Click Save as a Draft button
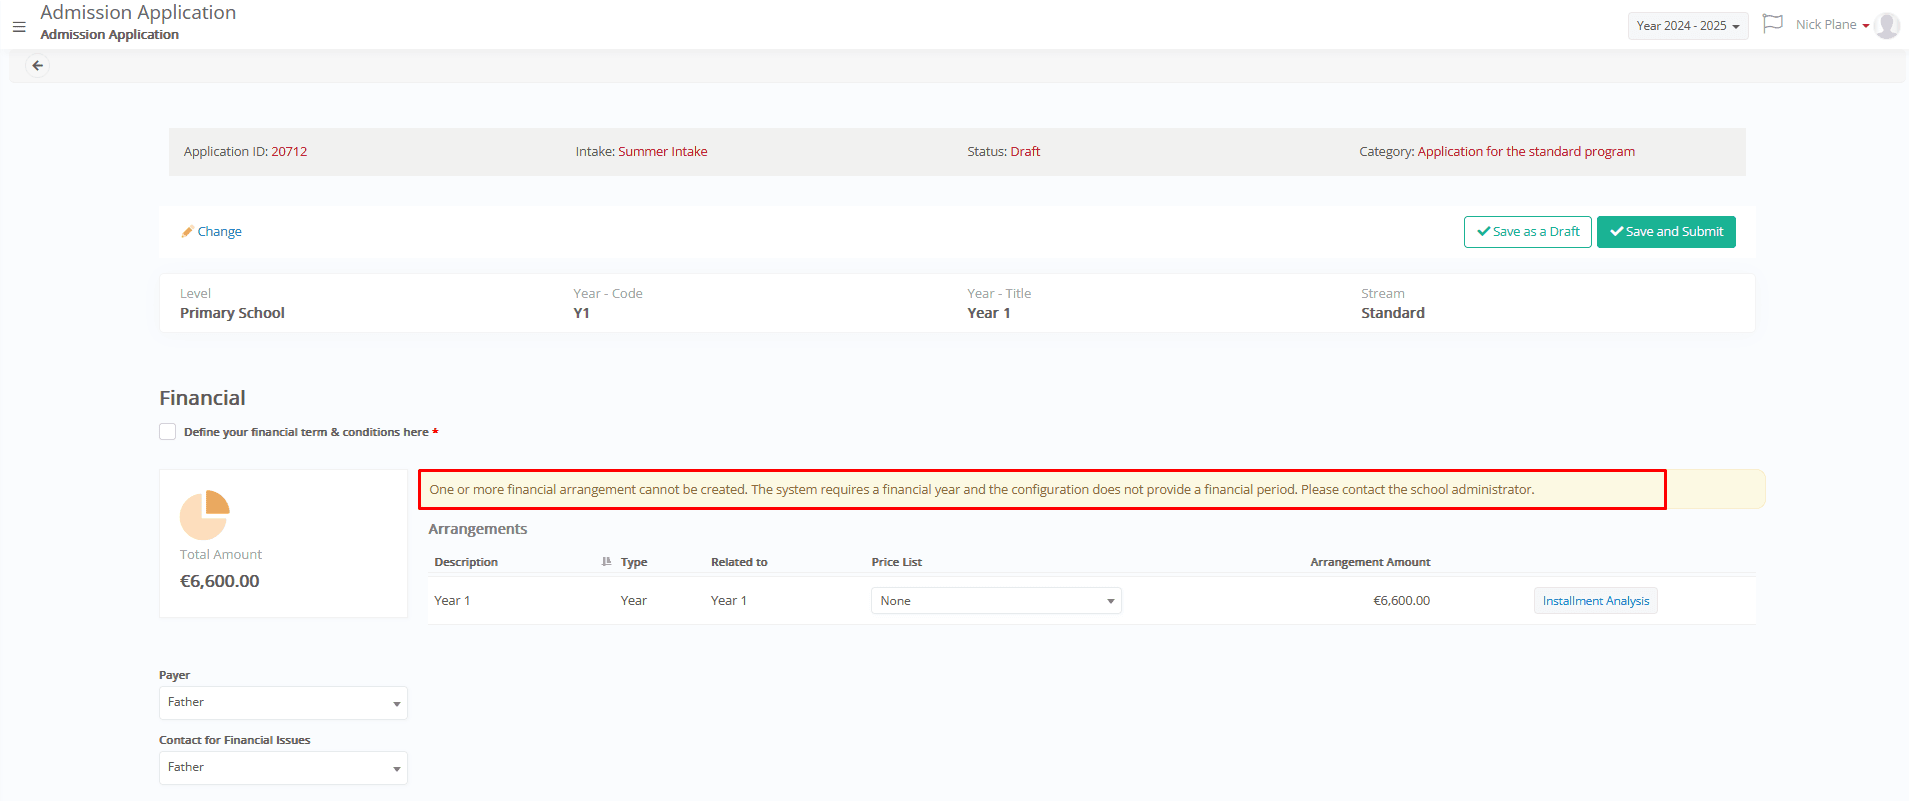This screenshot has height=801, width=1909. pos(1527,232)
